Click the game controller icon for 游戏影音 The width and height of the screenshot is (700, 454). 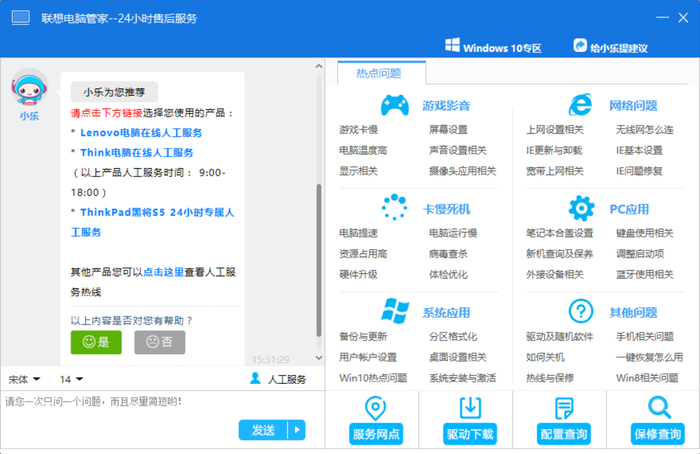(x=395, y=105)
